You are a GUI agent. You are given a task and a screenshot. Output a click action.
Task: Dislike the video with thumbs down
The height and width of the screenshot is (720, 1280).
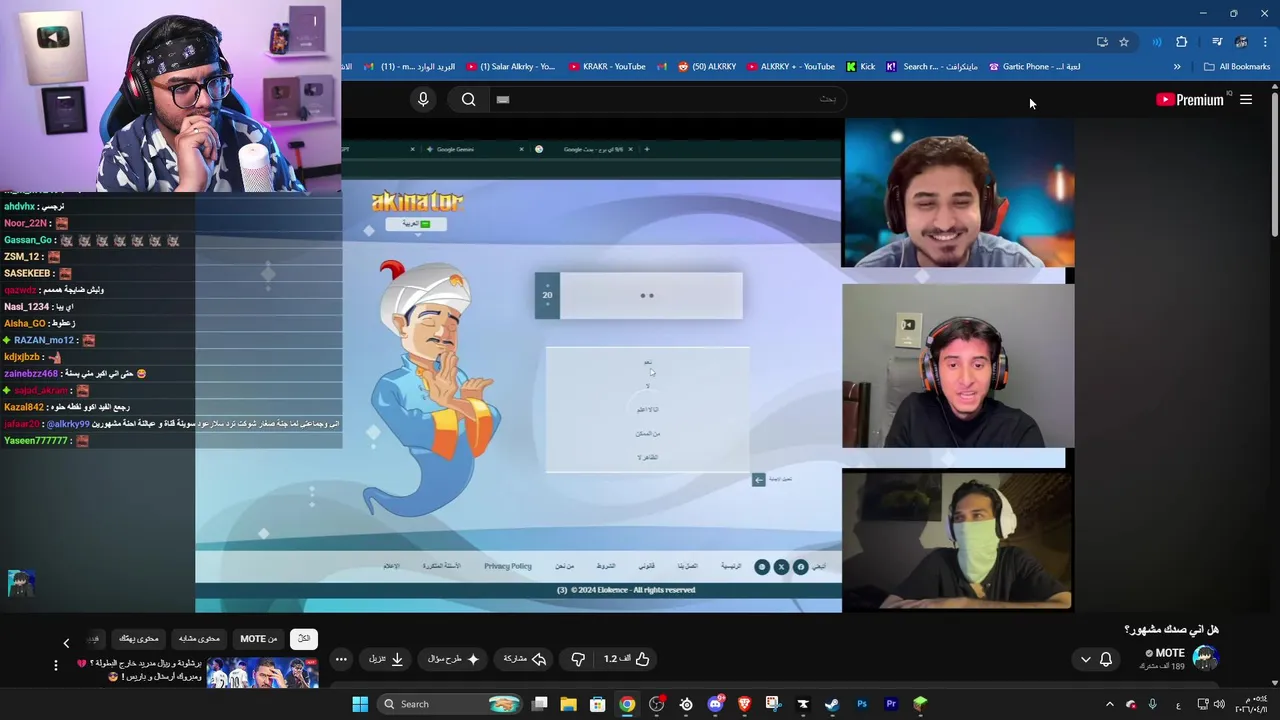pyautogui.click(x=577, y=659)
